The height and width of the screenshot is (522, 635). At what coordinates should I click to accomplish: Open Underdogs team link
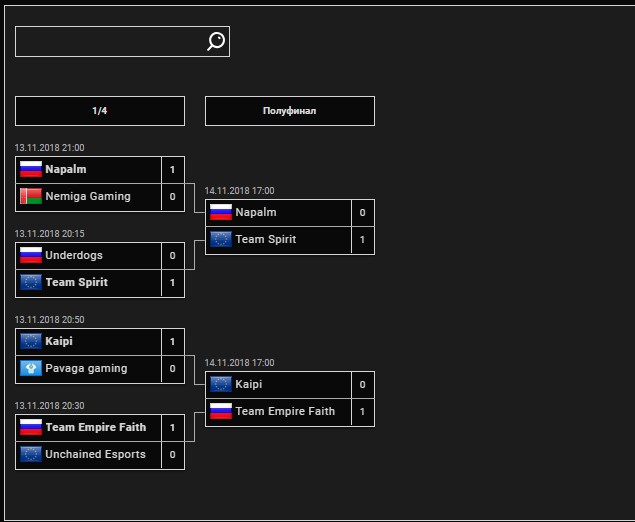click(74, 256)
